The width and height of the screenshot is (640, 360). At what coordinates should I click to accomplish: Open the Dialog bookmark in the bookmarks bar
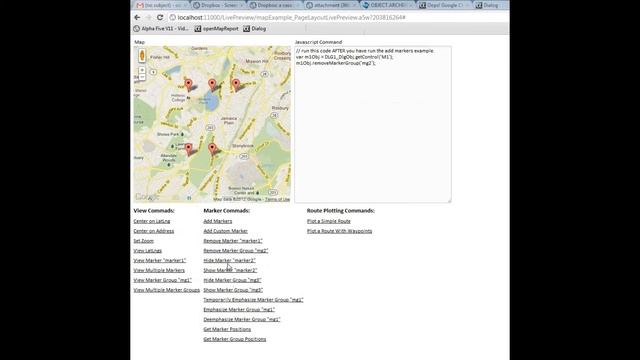[255, 29]
